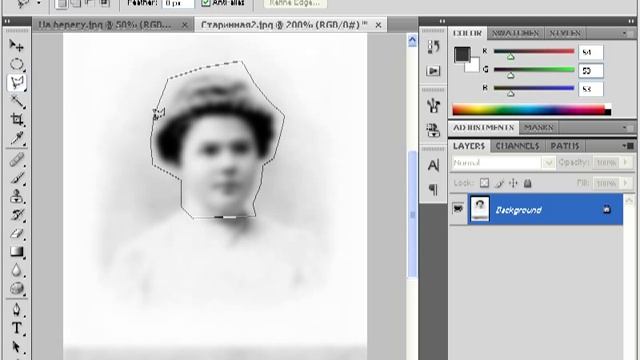The width and height of the screenshot is (640, 360).
Task: Open the Opacity slider arrow
Action: point(625,162)
